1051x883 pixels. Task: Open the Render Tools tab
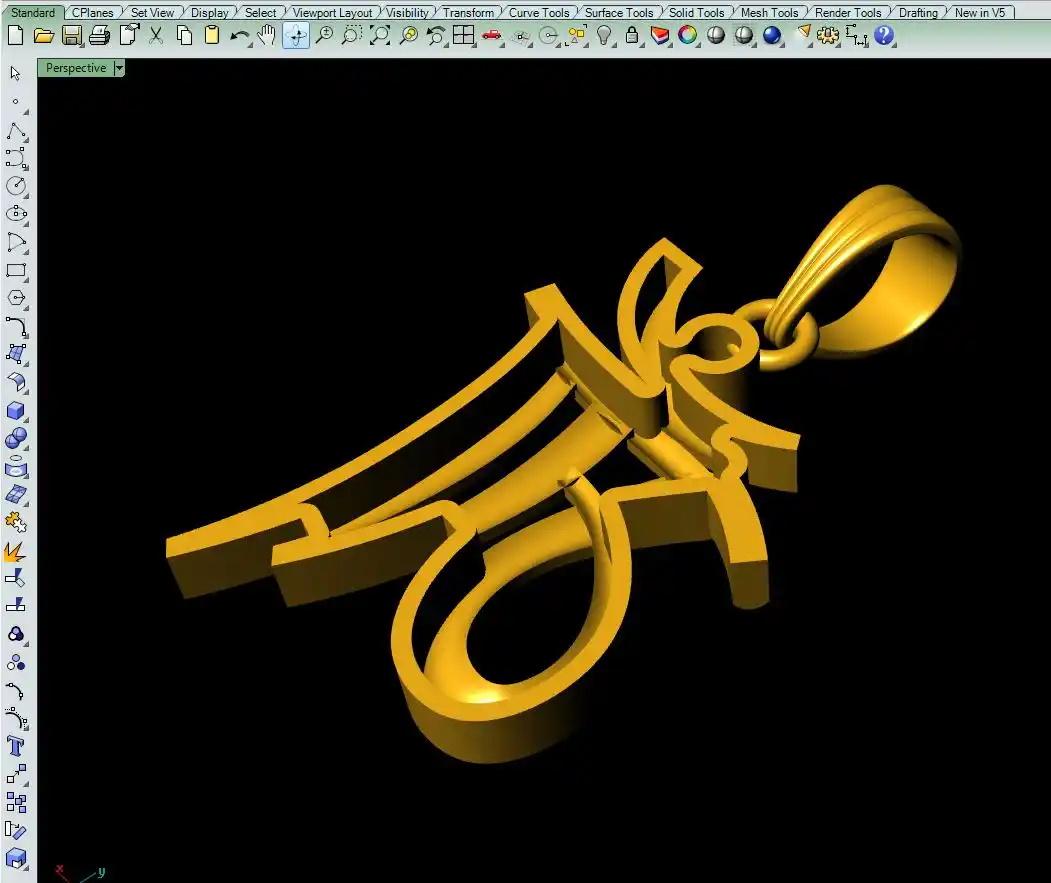[x=848, y=13]
